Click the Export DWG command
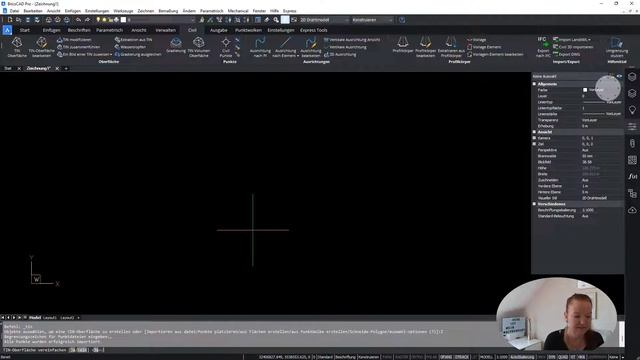The height and width of the screenshot is (360, 640). (567, 54)
